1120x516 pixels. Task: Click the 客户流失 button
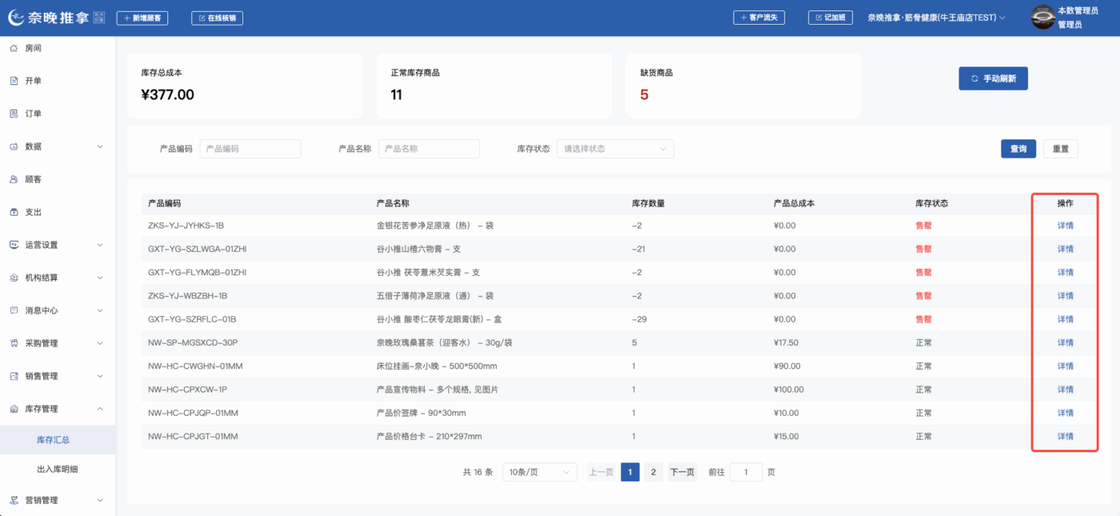pos(759,17)
